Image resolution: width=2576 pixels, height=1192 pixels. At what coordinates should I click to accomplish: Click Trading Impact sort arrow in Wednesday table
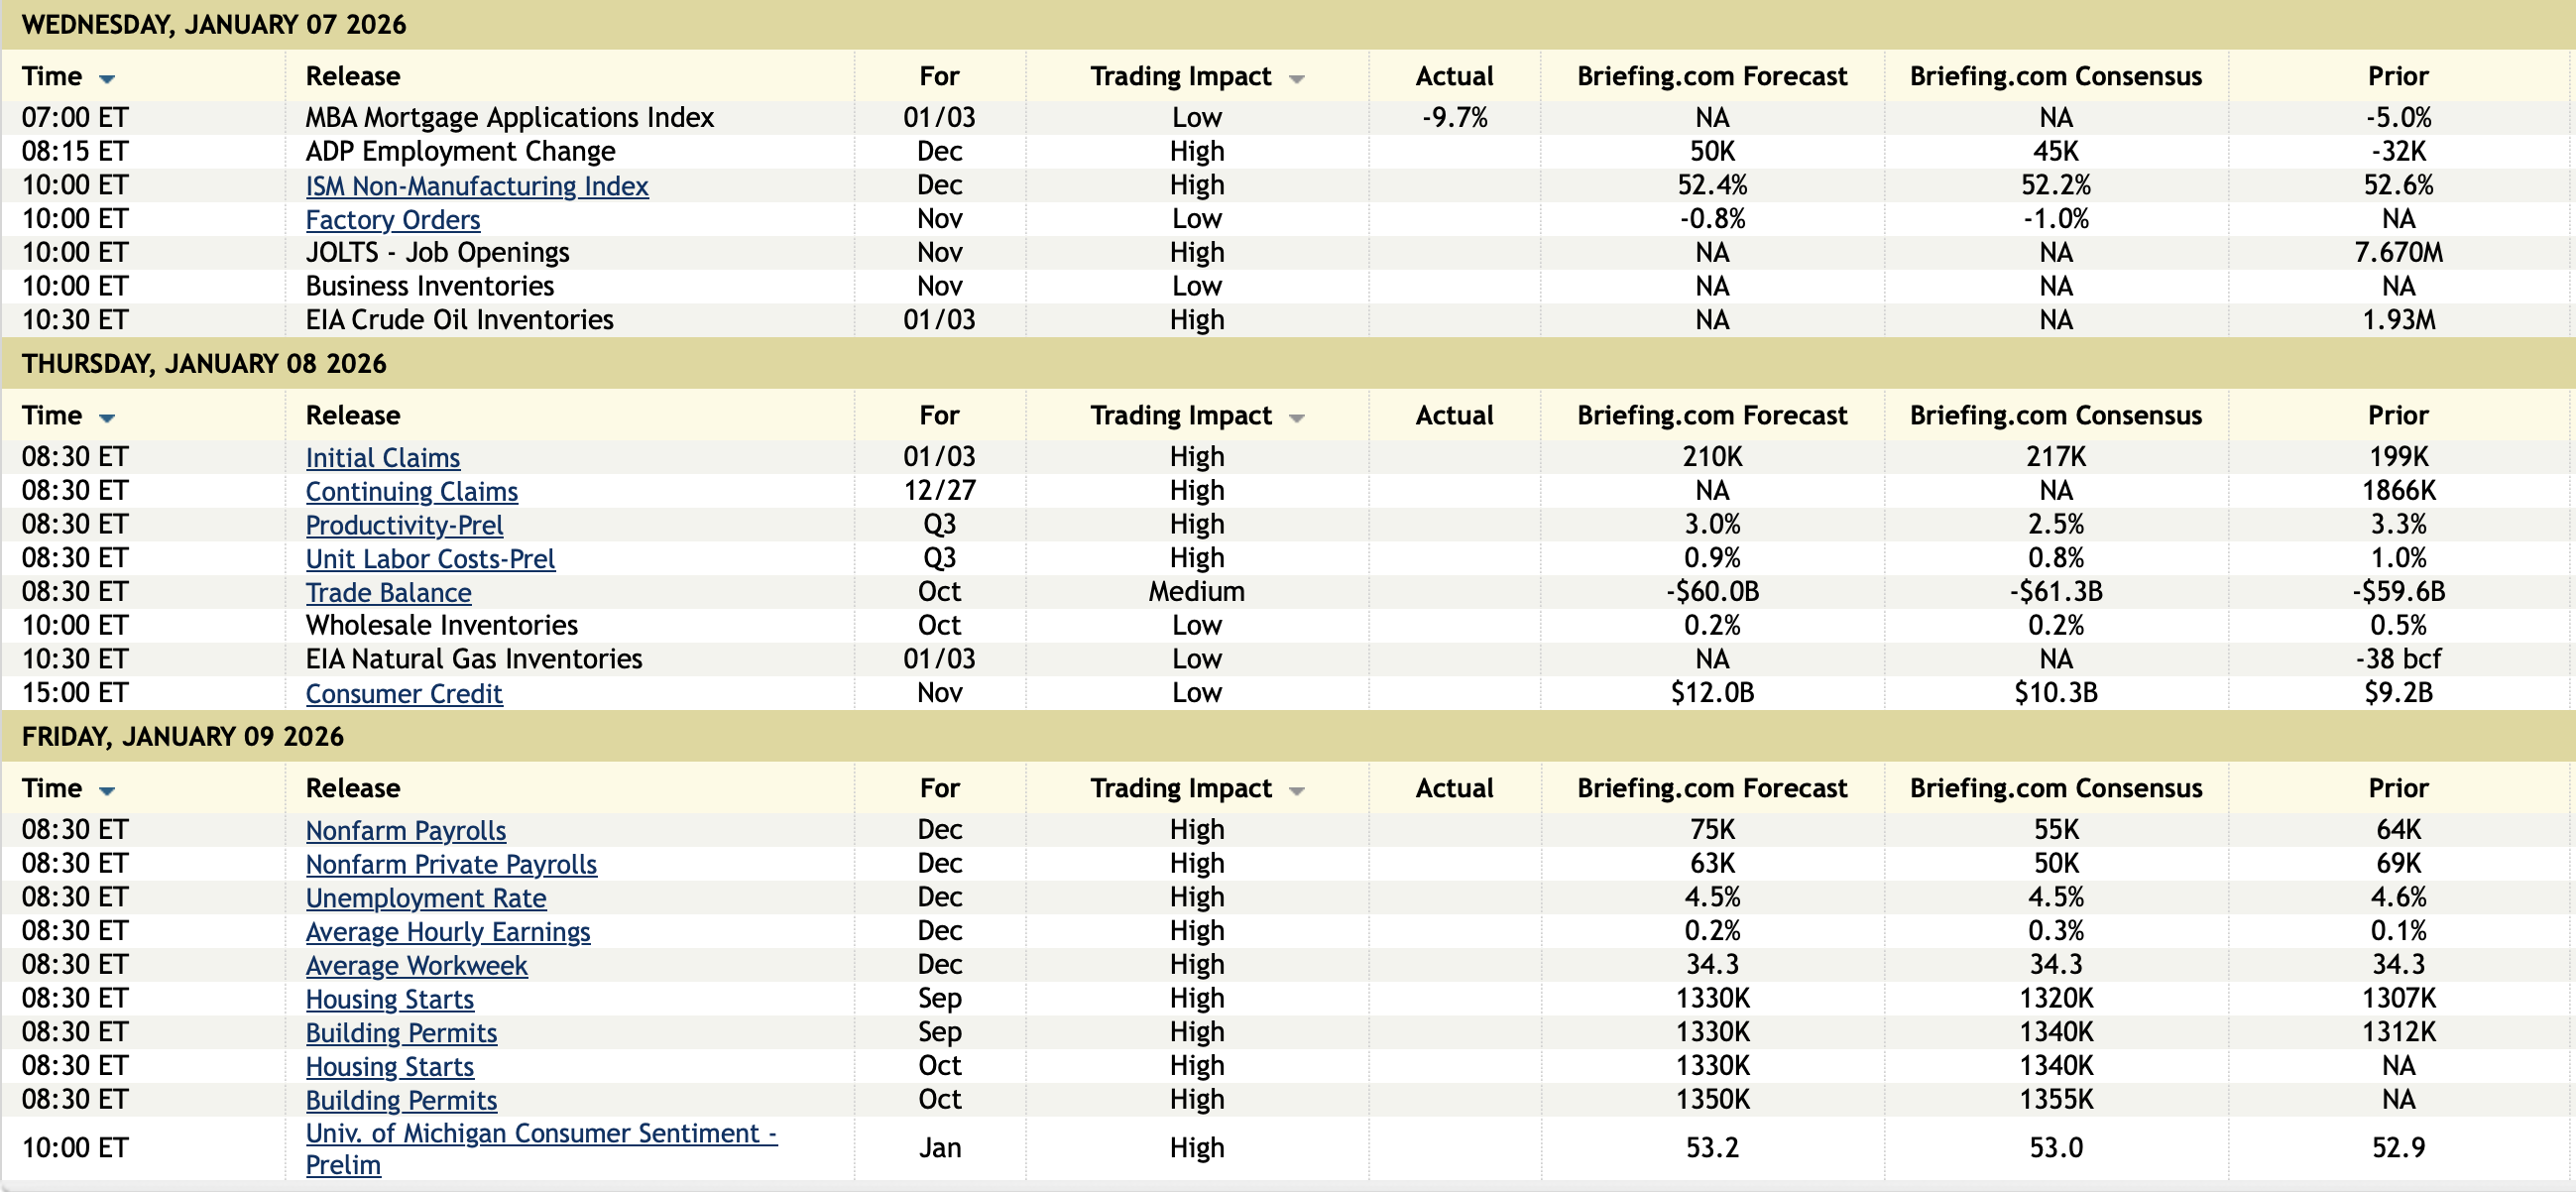1296,79
